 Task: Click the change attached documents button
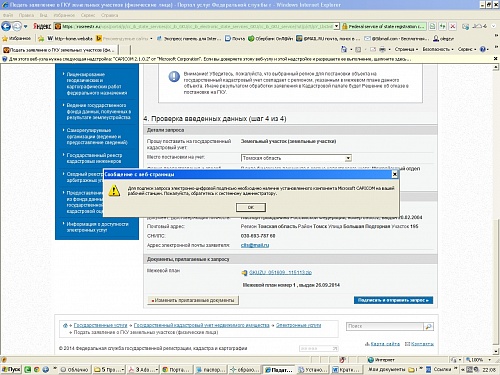193,300
